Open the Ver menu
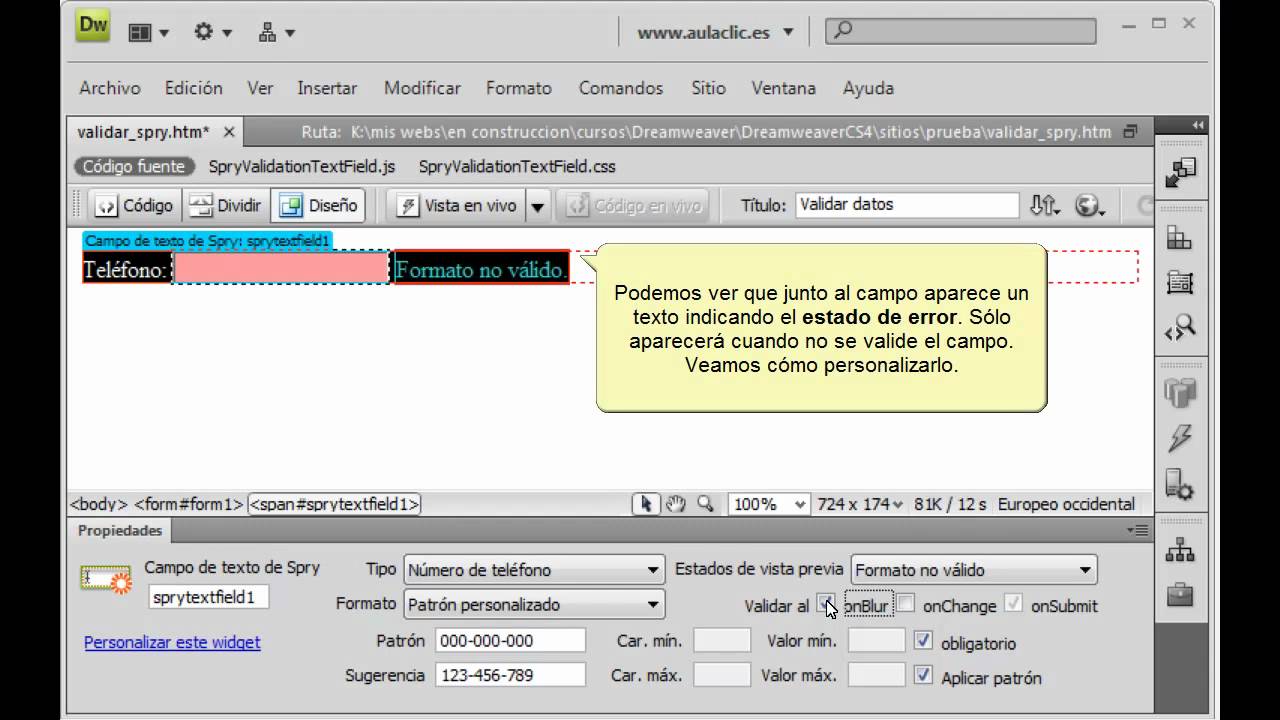Image resolution: width=1280 pixels, height=720 pixels. pos(260,88)
